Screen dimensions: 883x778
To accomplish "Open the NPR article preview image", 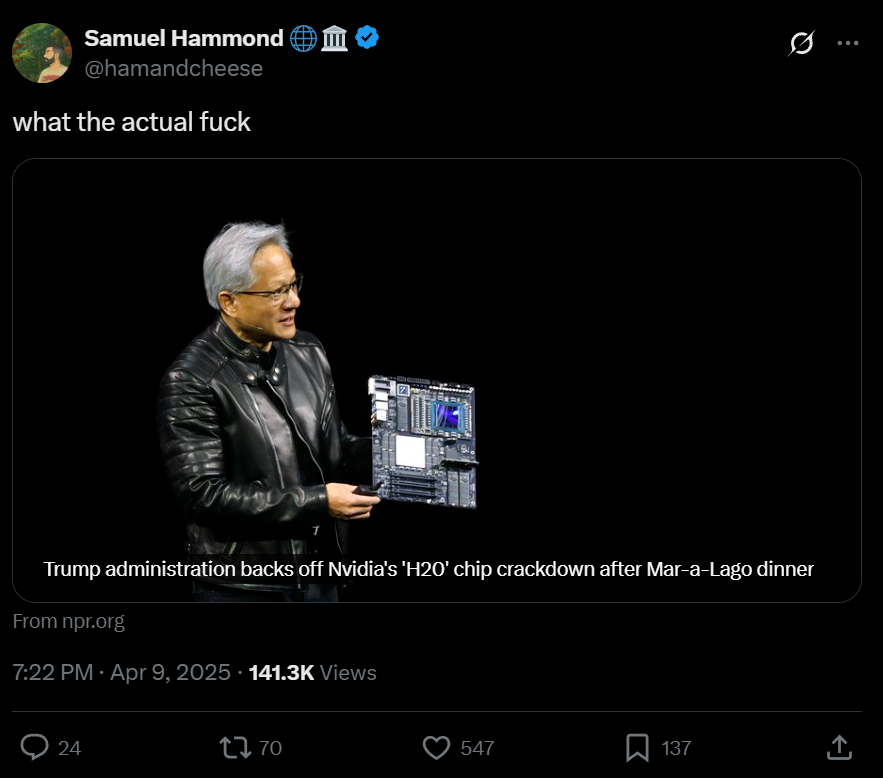I will (437, 381).
